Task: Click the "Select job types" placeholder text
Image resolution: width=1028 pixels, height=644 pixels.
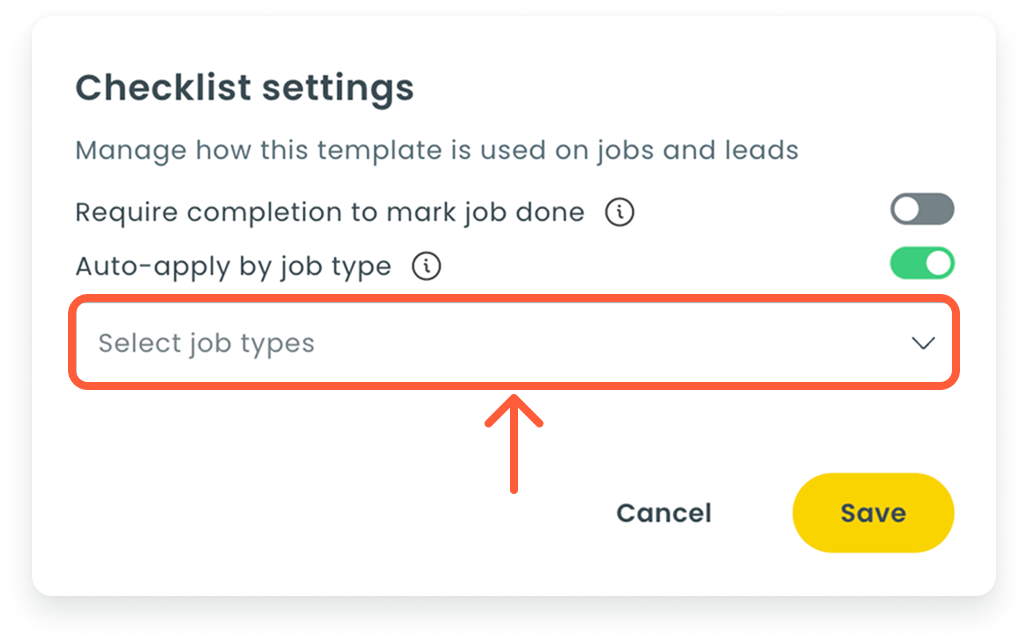Action: point(206,343)
